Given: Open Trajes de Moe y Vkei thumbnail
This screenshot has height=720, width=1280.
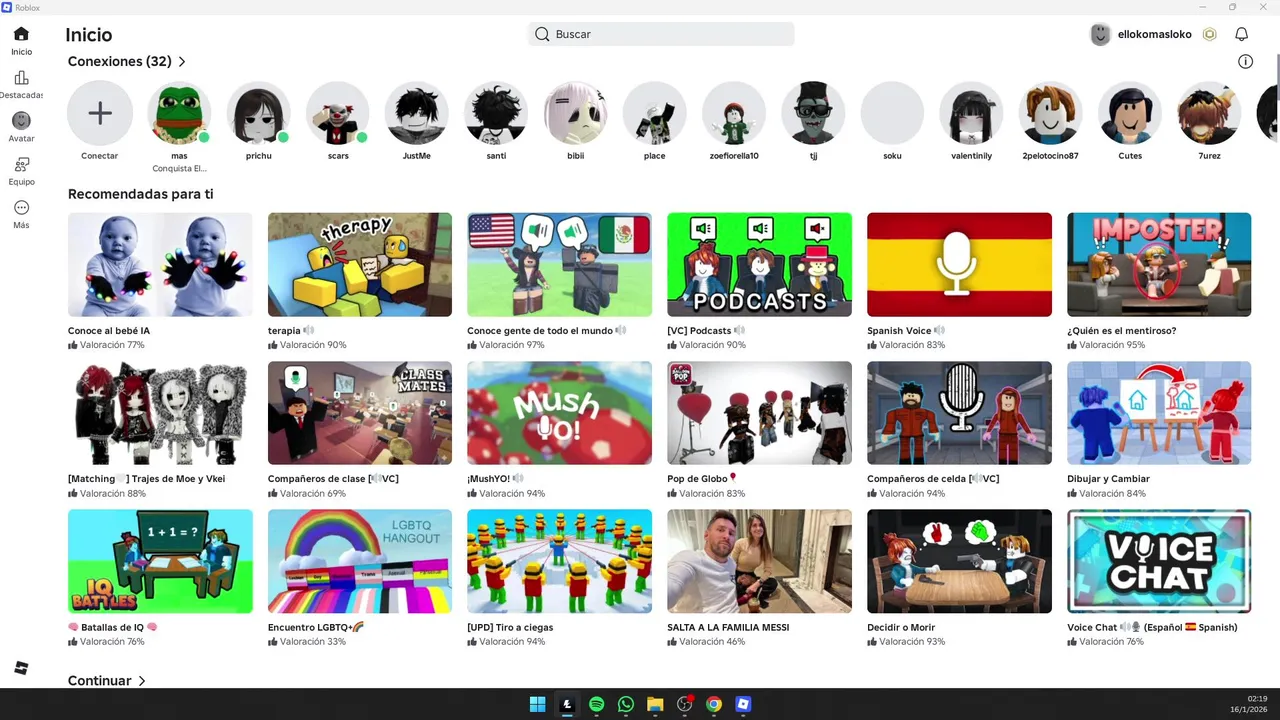Looking at the screenshot, I should [x=160, y=413].
